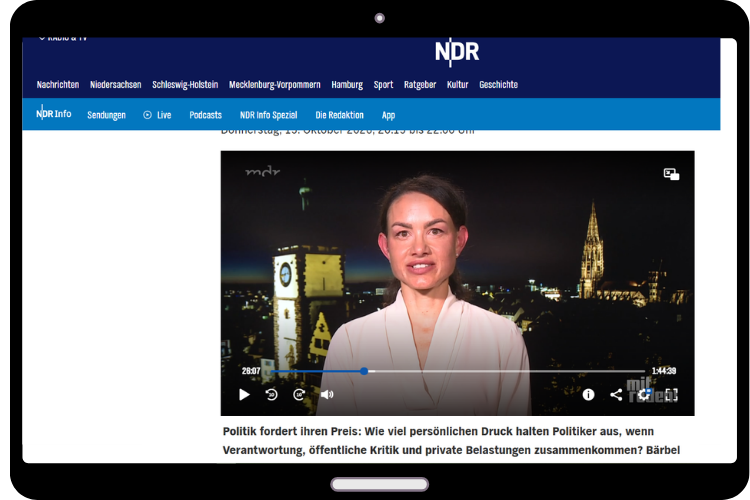Click the NDR logo

457,52
